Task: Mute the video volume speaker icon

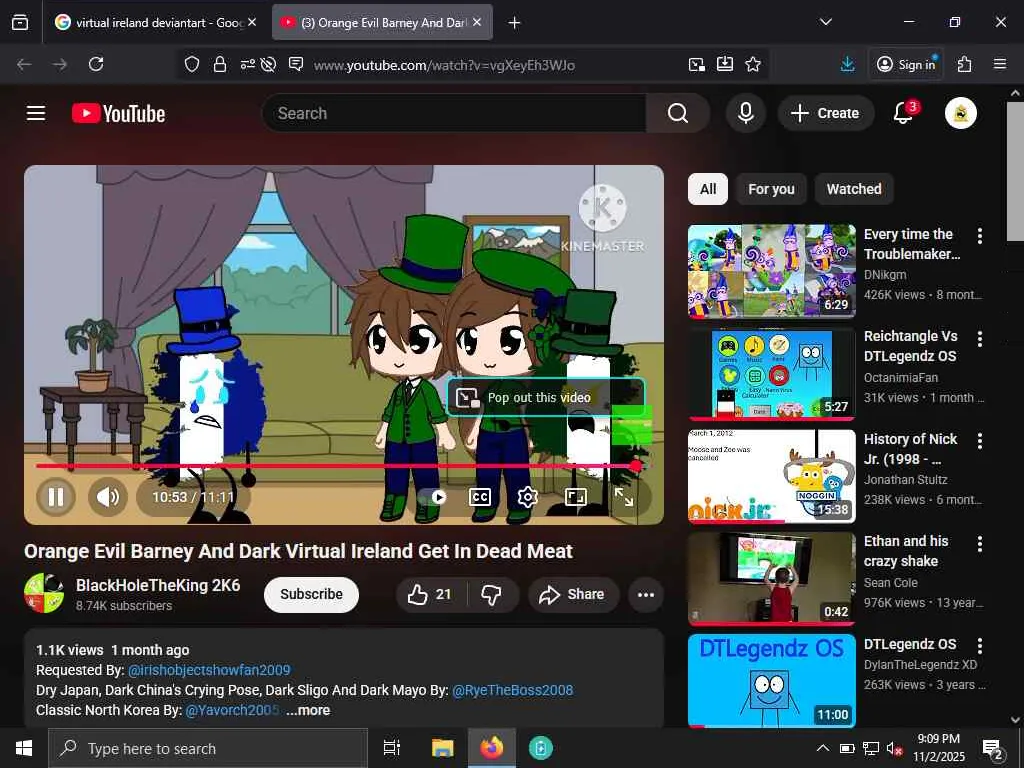Action: coord(108,498)
